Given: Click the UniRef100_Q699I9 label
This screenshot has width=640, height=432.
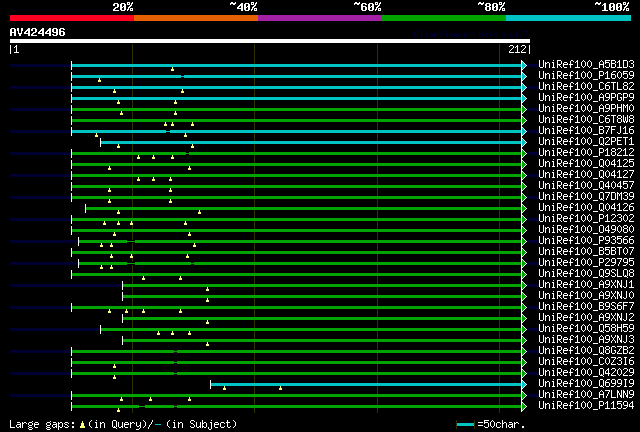Looking at the screenshot, I should tap(586, 384).
